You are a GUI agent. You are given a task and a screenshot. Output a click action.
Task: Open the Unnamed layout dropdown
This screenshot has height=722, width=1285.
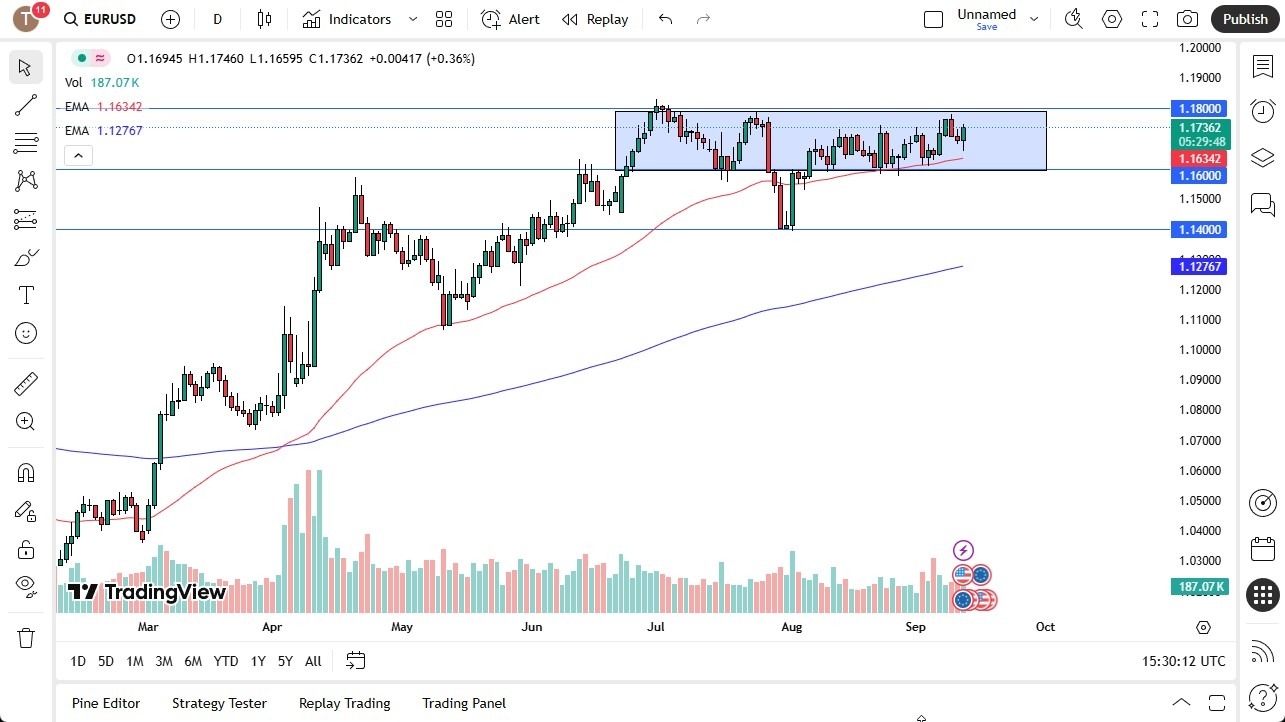click(x=1035, y=17)
